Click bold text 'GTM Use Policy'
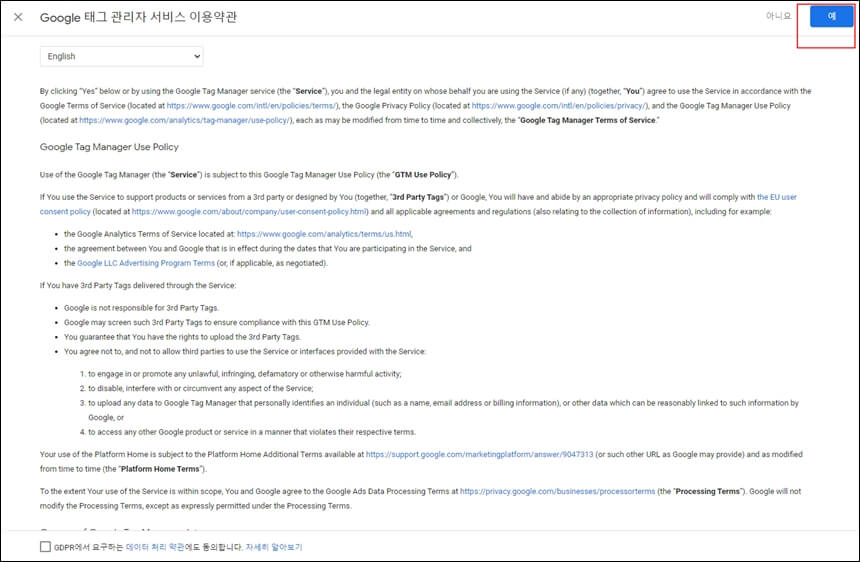 423,175
